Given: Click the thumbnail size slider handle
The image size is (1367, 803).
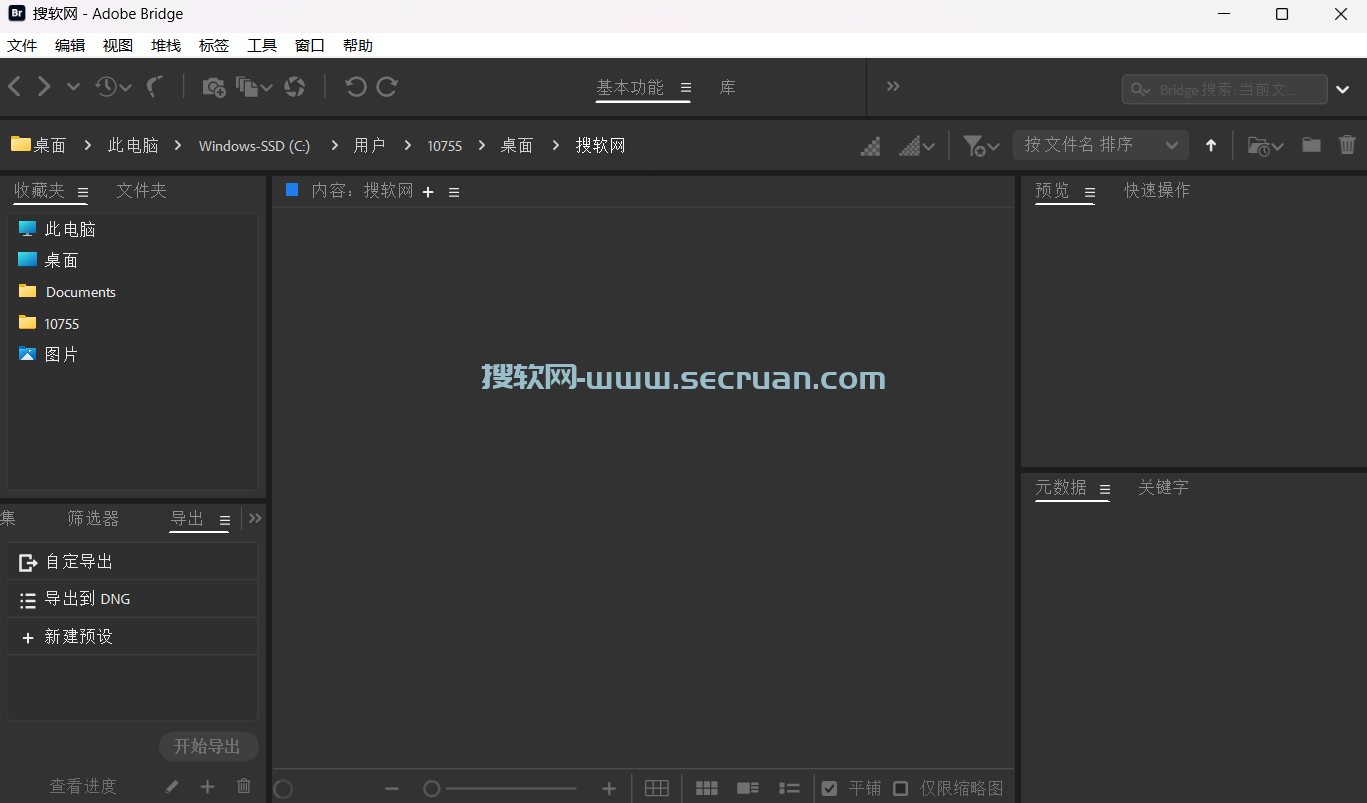Looking at the screenshot, I should [x=432, y=789].
